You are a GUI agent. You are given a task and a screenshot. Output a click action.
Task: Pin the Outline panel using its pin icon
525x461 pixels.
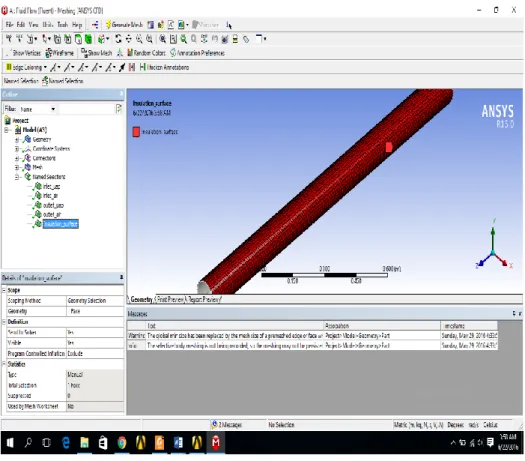click(122, 94)
